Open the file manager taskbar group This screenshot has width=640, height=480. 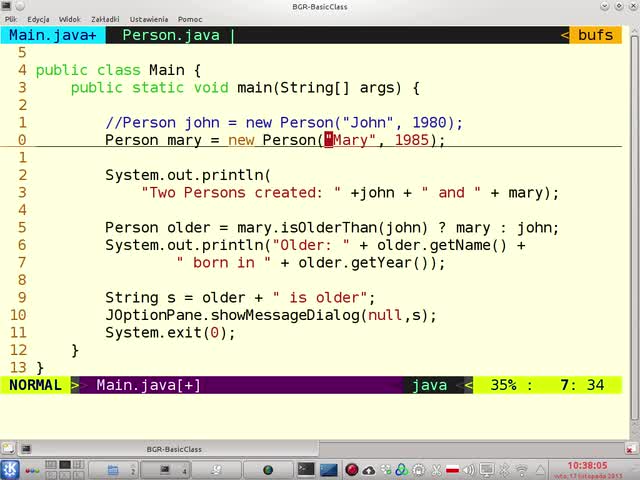(x=113, y=470)
